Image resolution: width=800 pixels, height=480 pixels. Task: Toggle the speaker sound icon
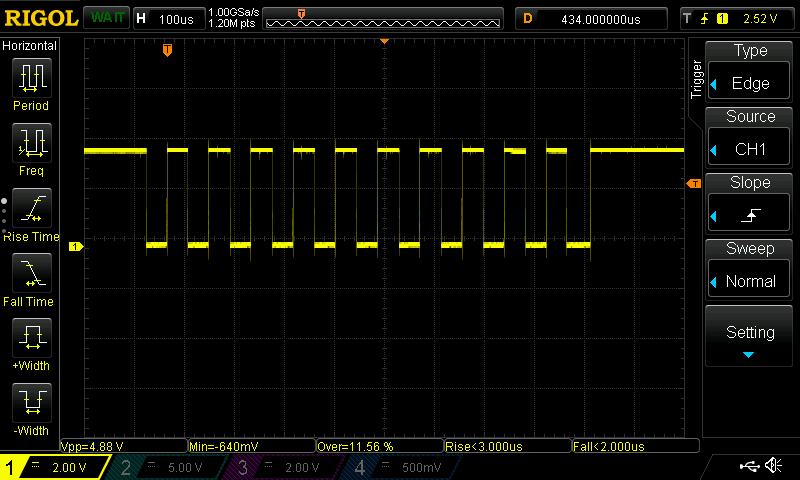(x=773, y=466)
